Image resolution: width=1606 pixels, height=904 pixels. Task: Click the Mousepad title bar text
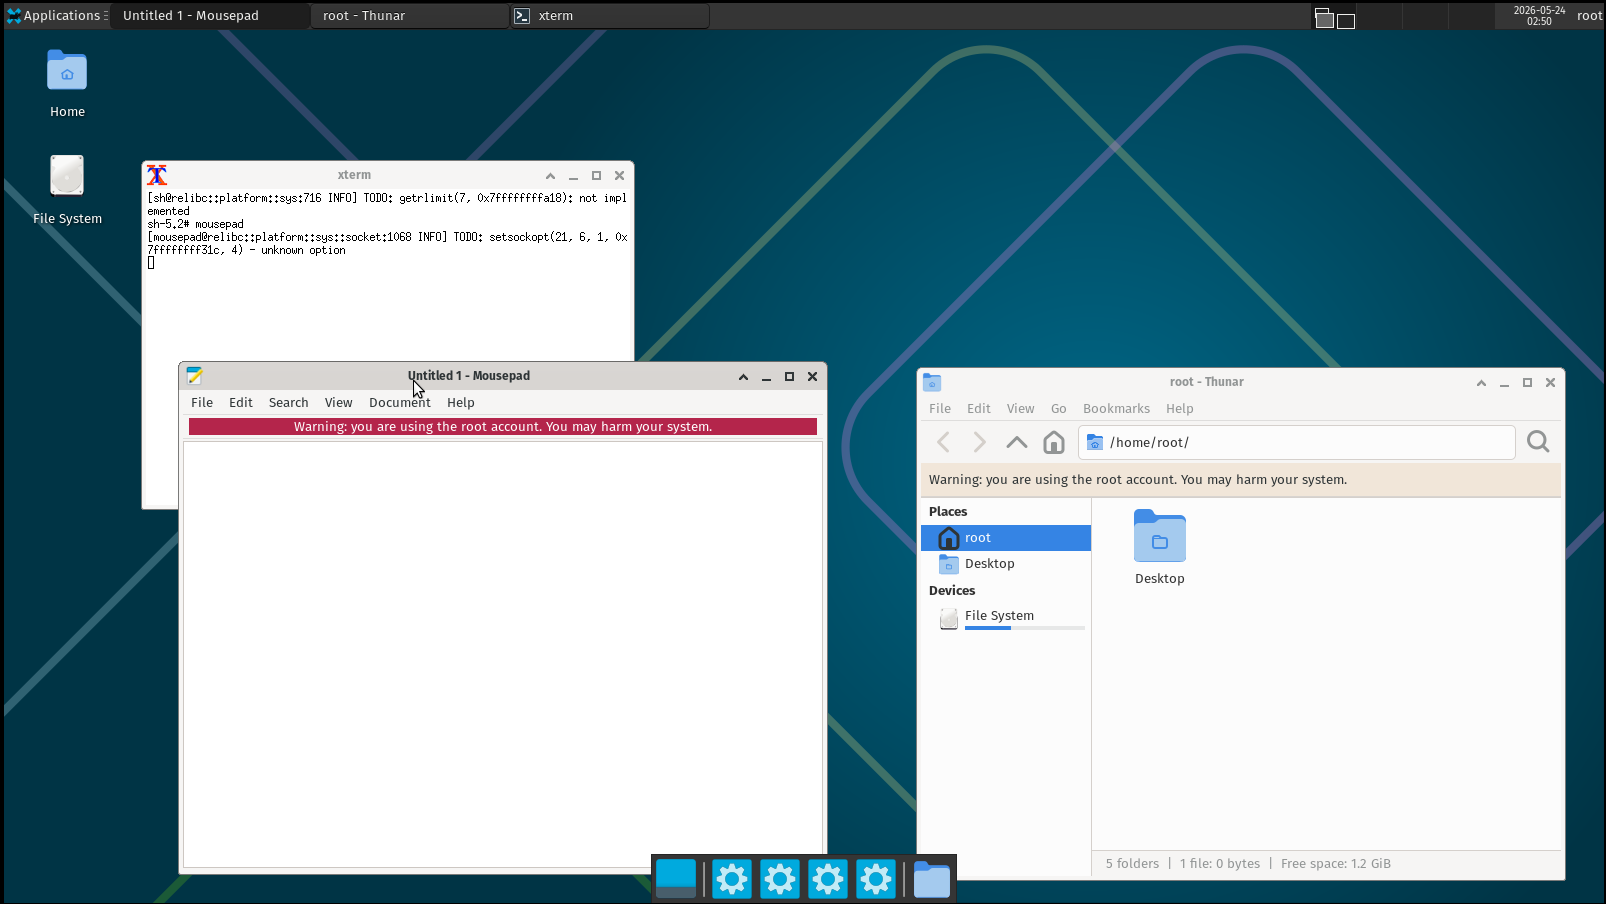point(469,376)
